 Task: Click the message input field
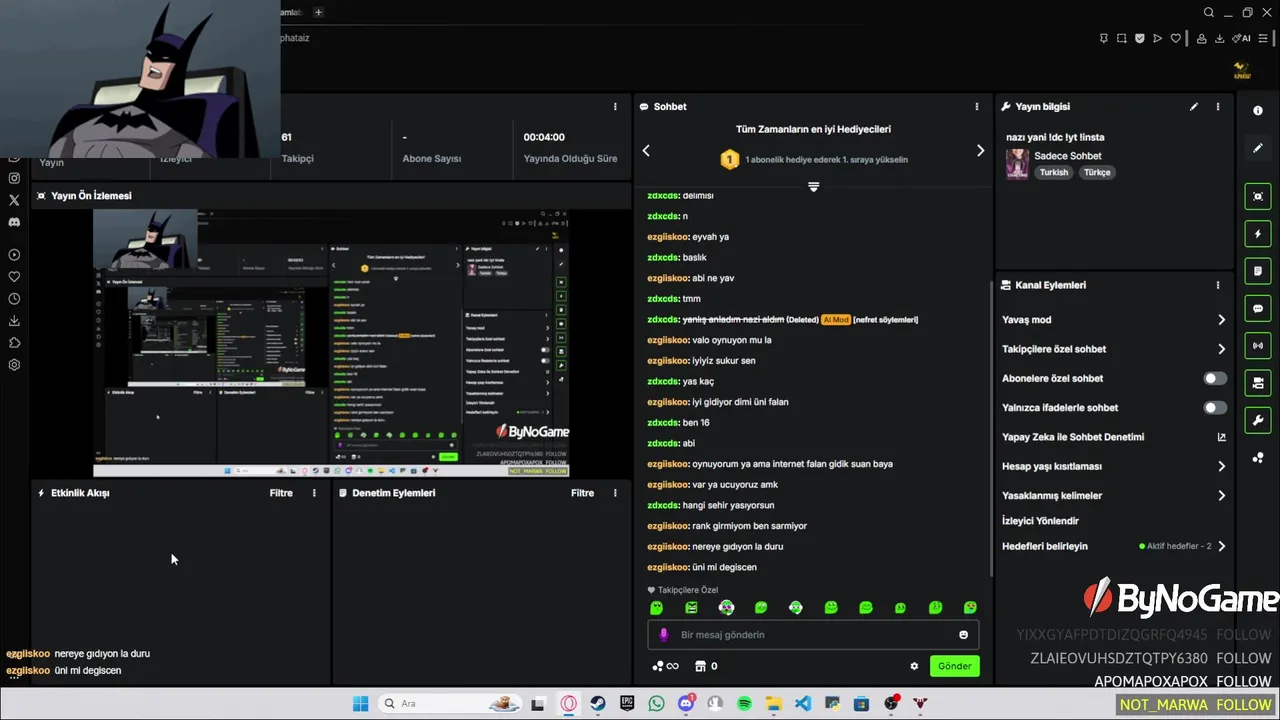point(813,635)
